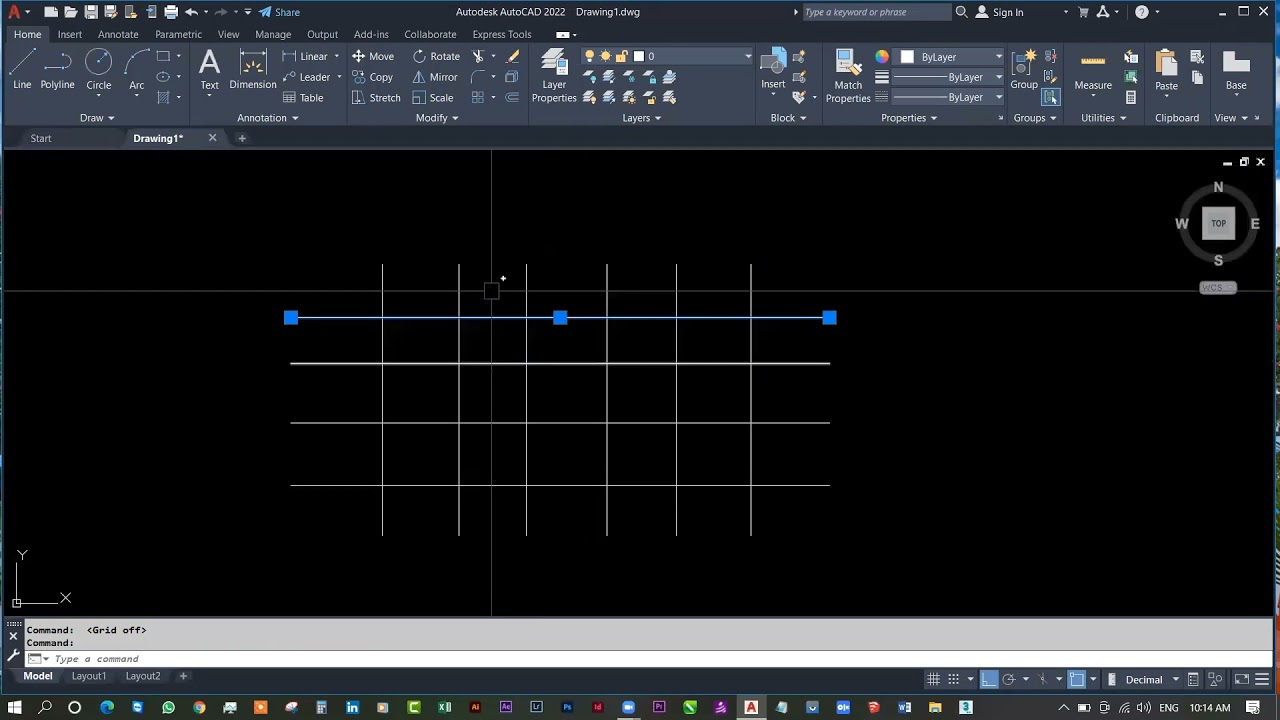
Task: Pick the Move command
Action: point(372,56)
